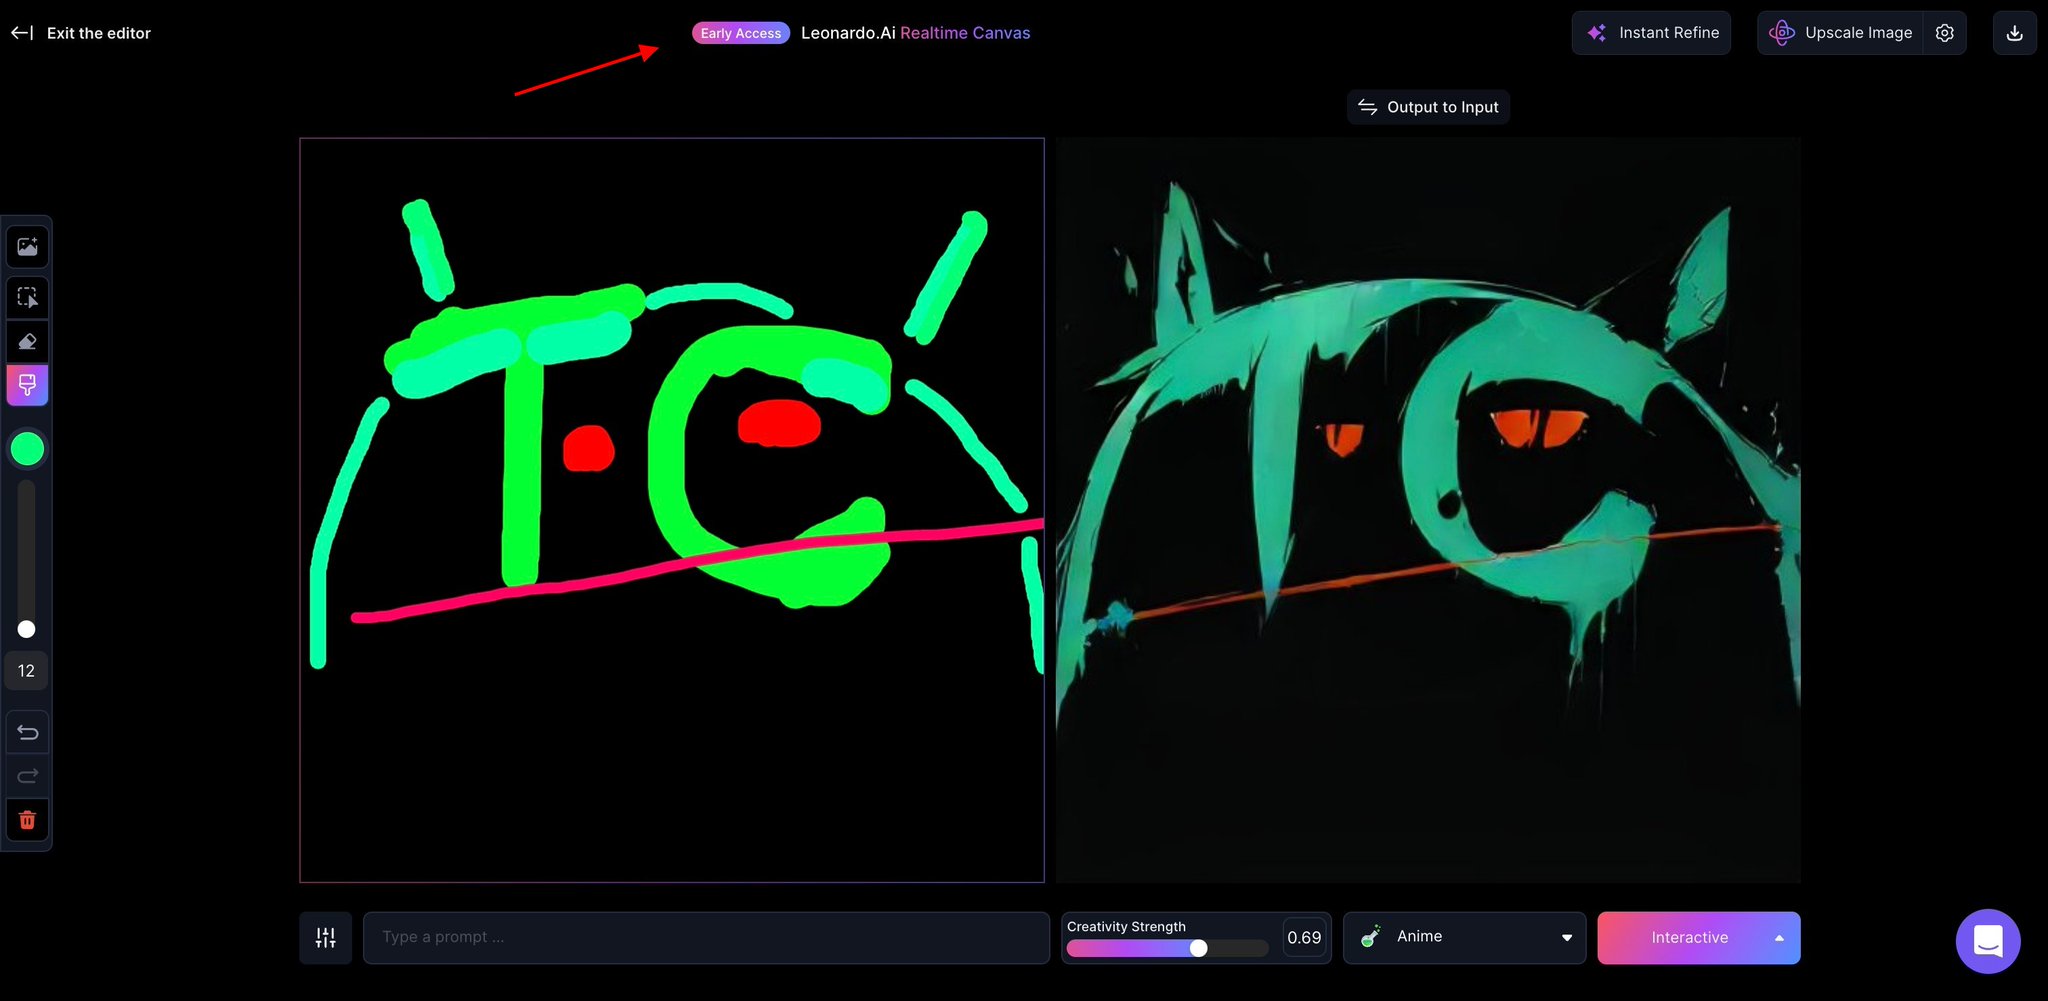Redo the last stroke
This screenshot has height=1001, width=2048.
click(27, 776)
